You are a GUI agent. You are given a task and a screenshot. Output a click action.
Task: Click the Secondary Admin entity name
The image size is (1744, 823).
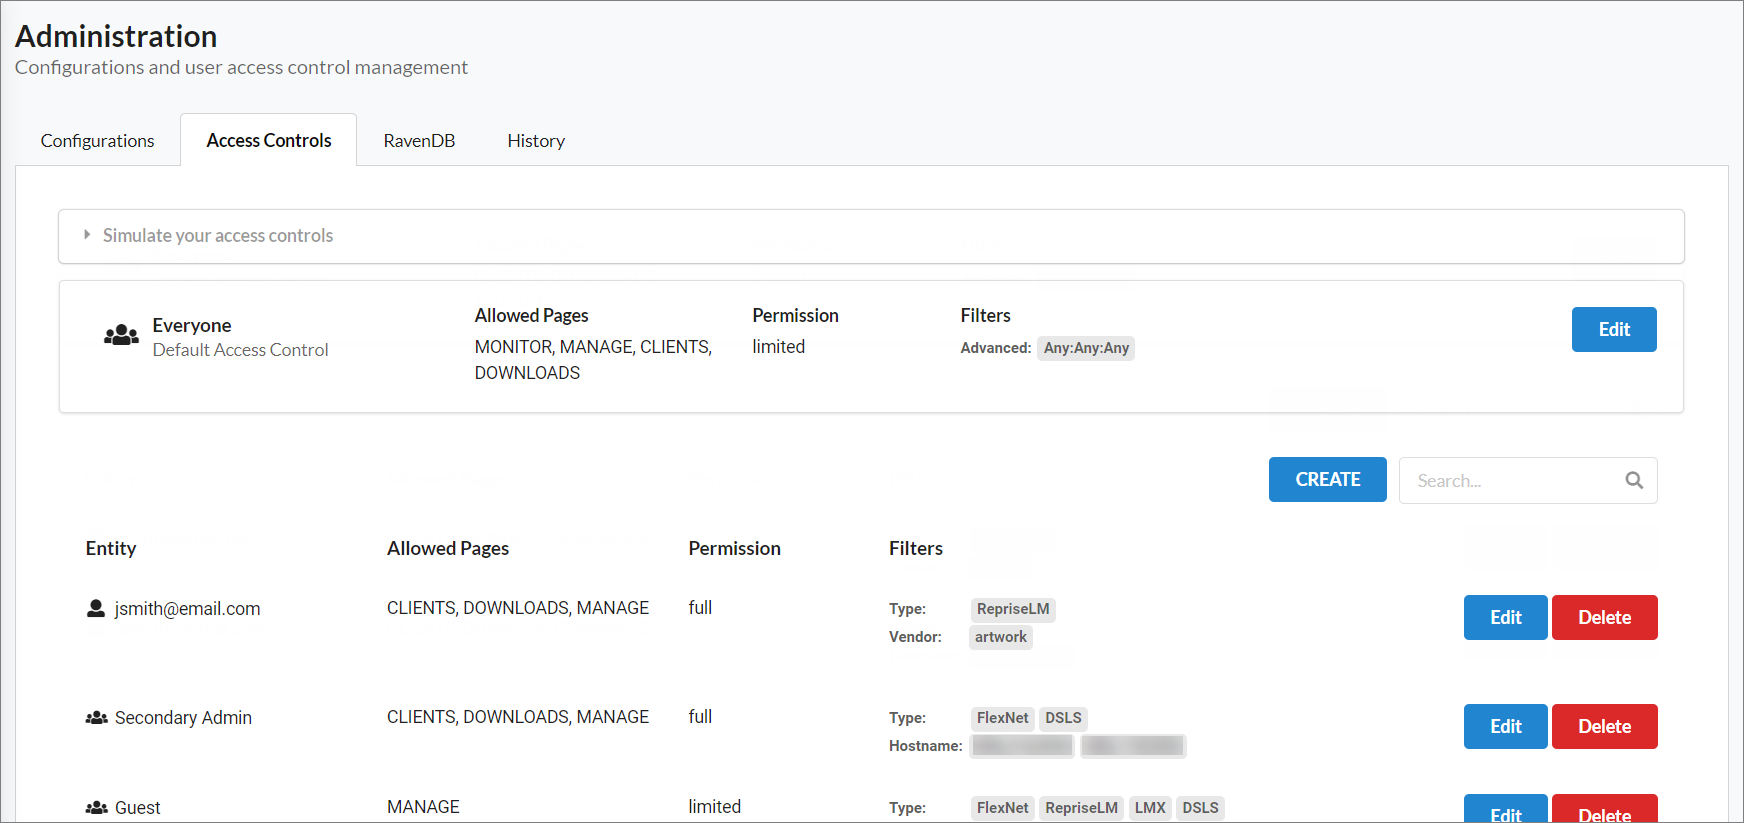[x=183, y=718]
